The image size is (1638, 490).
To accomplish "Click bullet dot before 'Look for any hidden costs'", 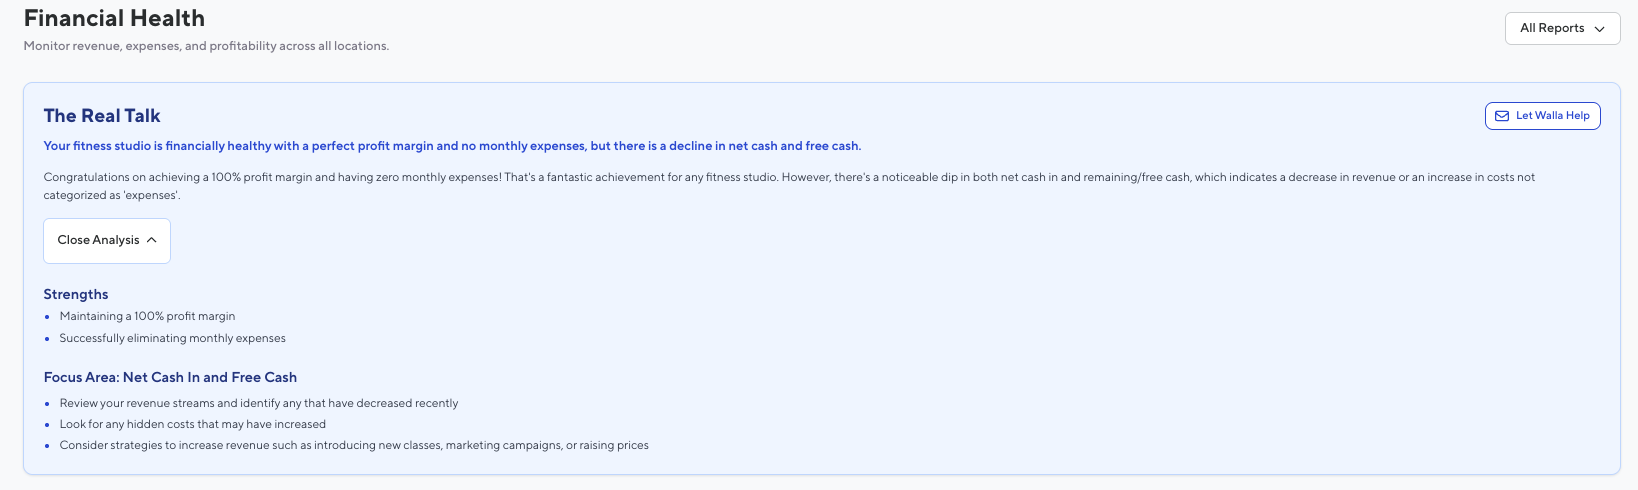I will coord(47,425).
